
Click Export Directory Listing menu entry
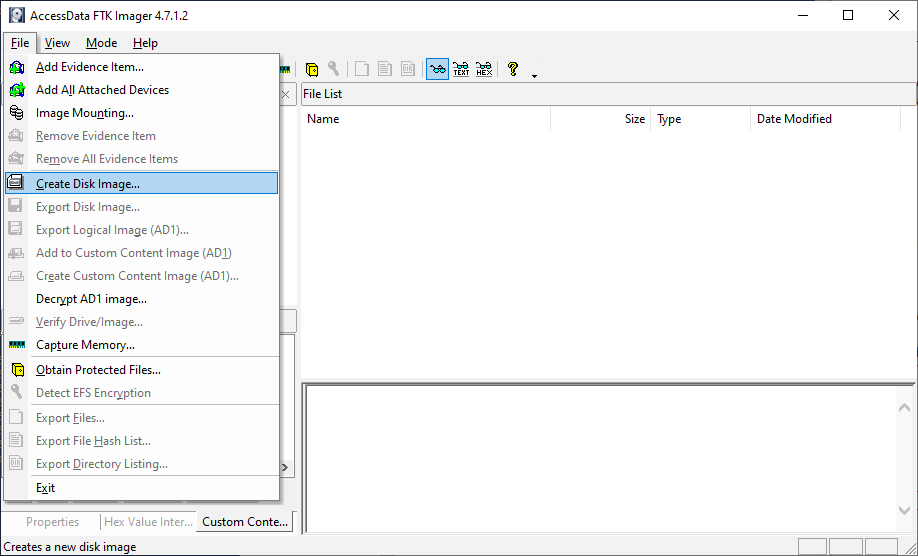coord(141,464)
